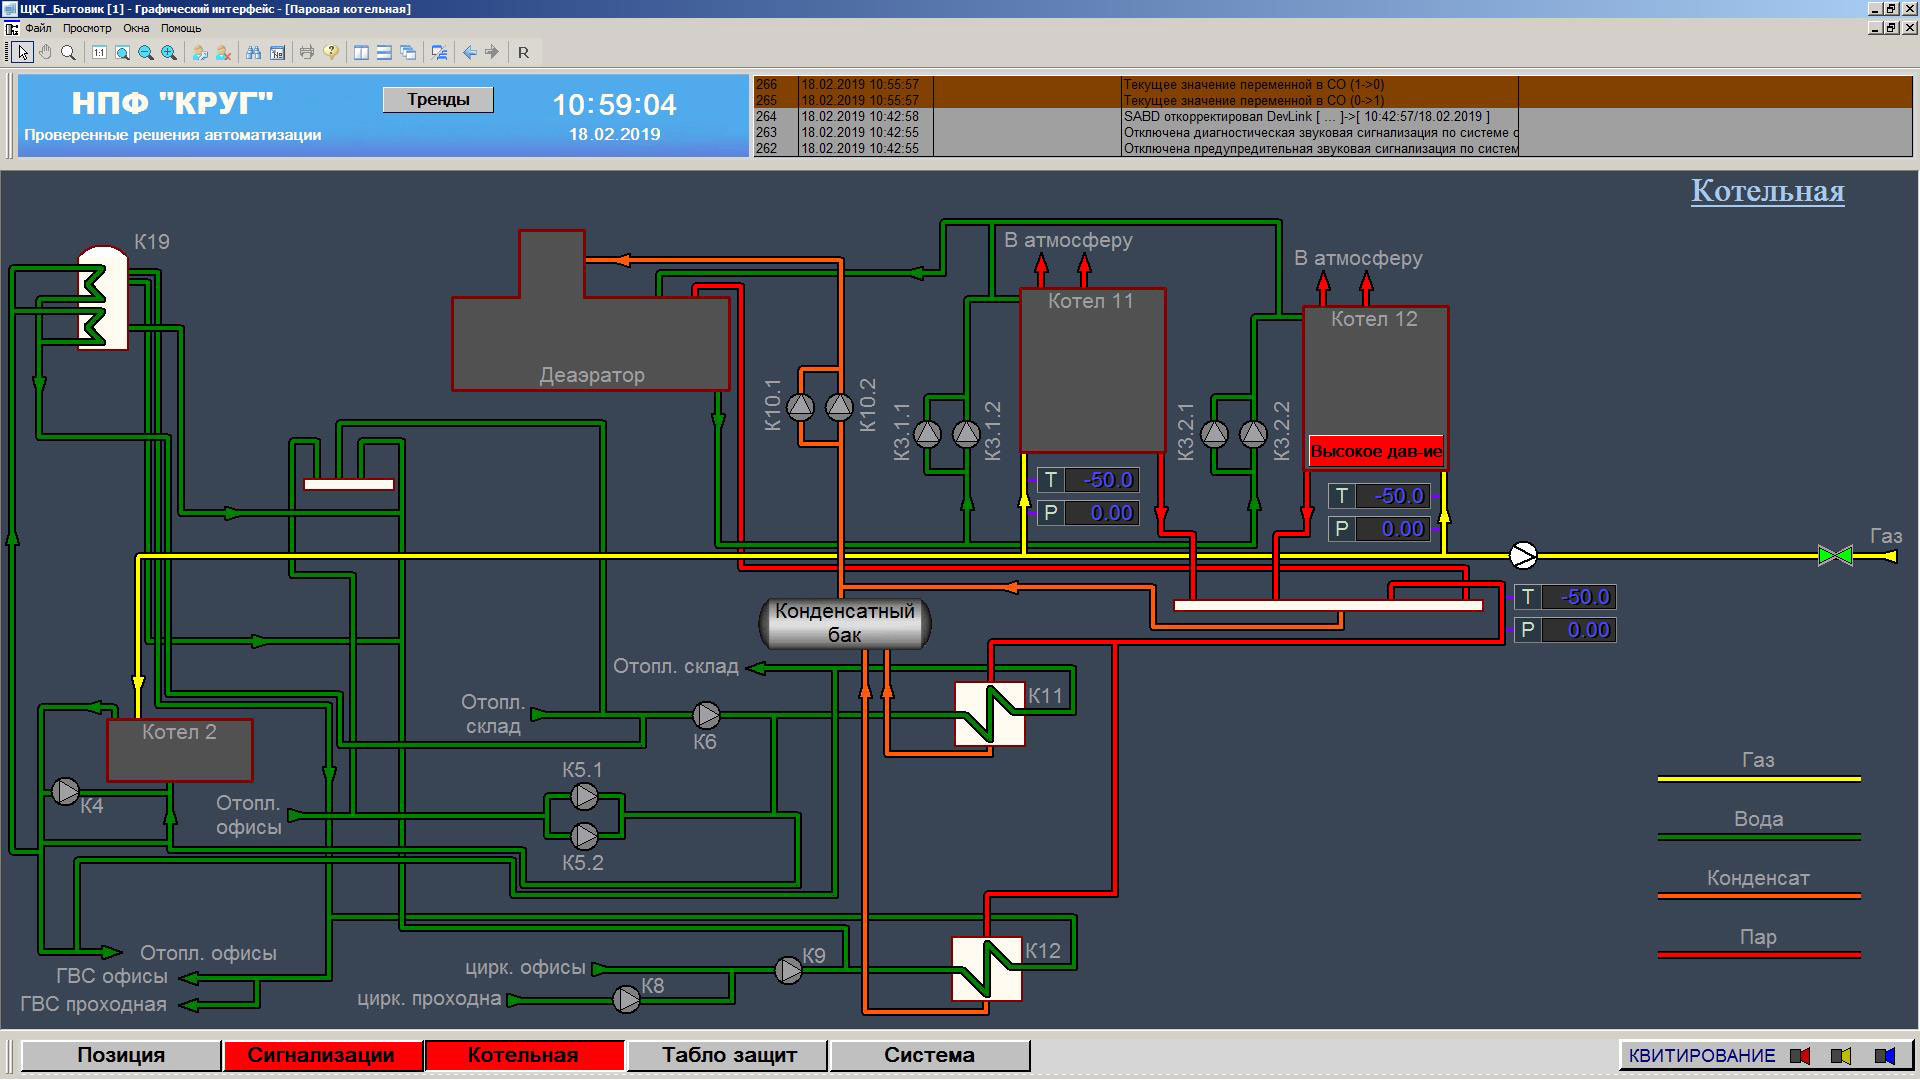Screen dimensions: 1920x1080
Task: Click pump K9 symbol
Action: pyautogui.click(x=789, y=970)
